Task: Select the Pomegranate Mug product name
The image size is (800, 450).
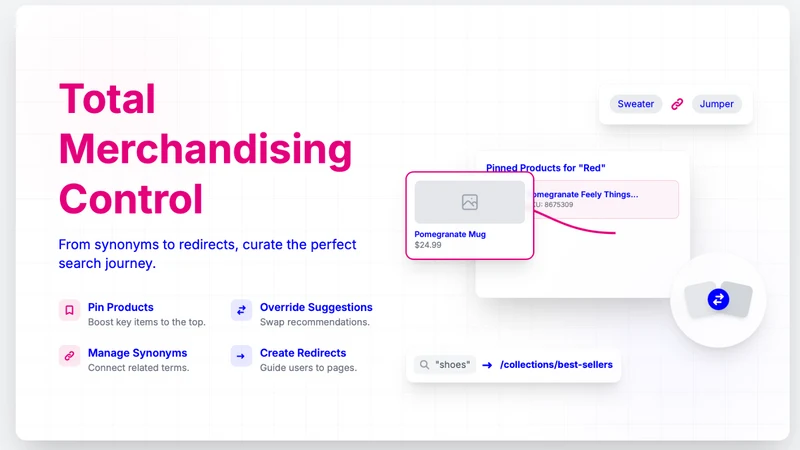Action: coord(450,234)
